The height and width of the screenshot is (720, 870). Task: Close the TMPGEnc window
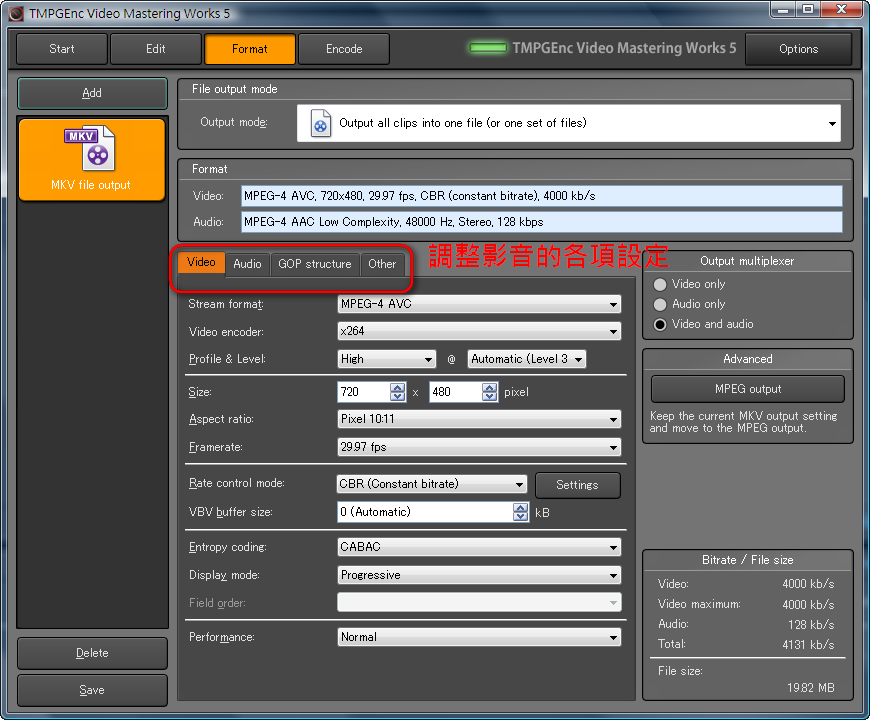click(841, 9)
